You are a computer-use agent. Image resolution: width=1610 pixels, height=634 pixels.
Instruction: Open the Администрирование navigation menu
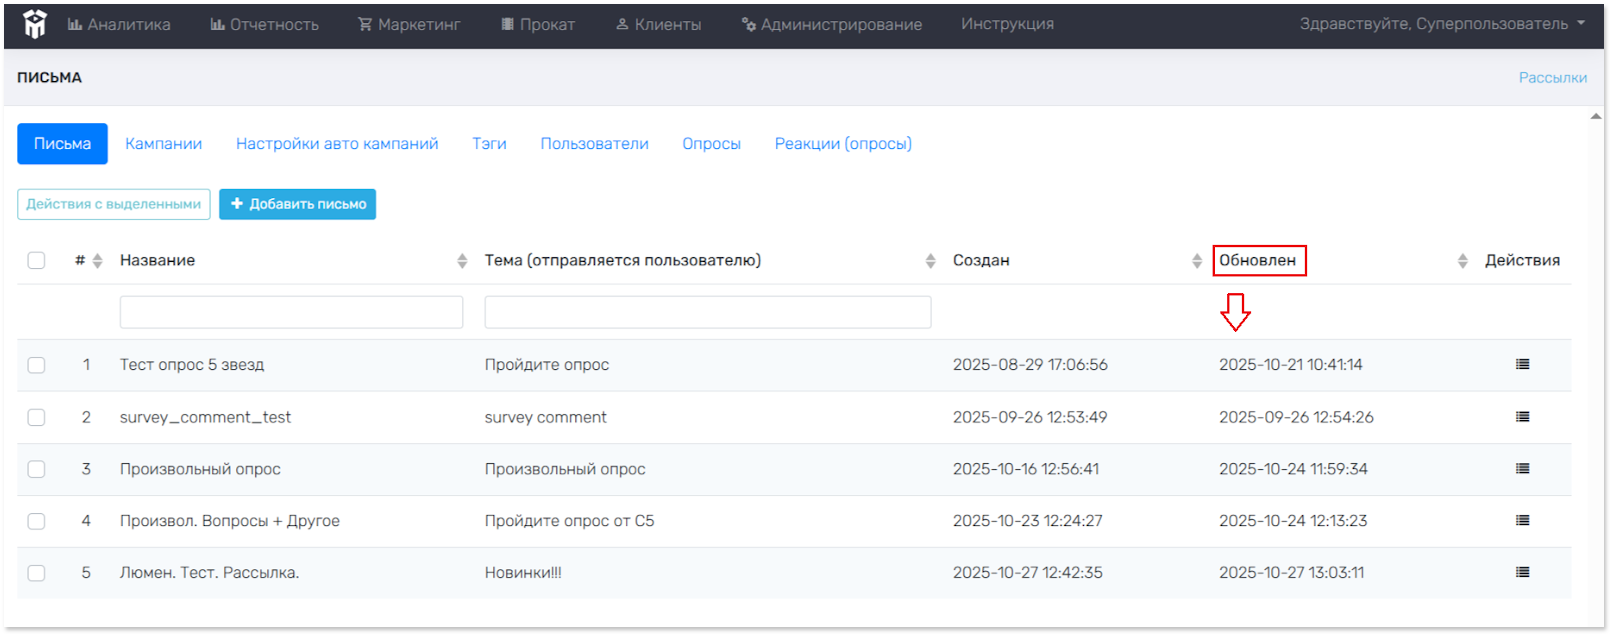(x=832, y=24)
